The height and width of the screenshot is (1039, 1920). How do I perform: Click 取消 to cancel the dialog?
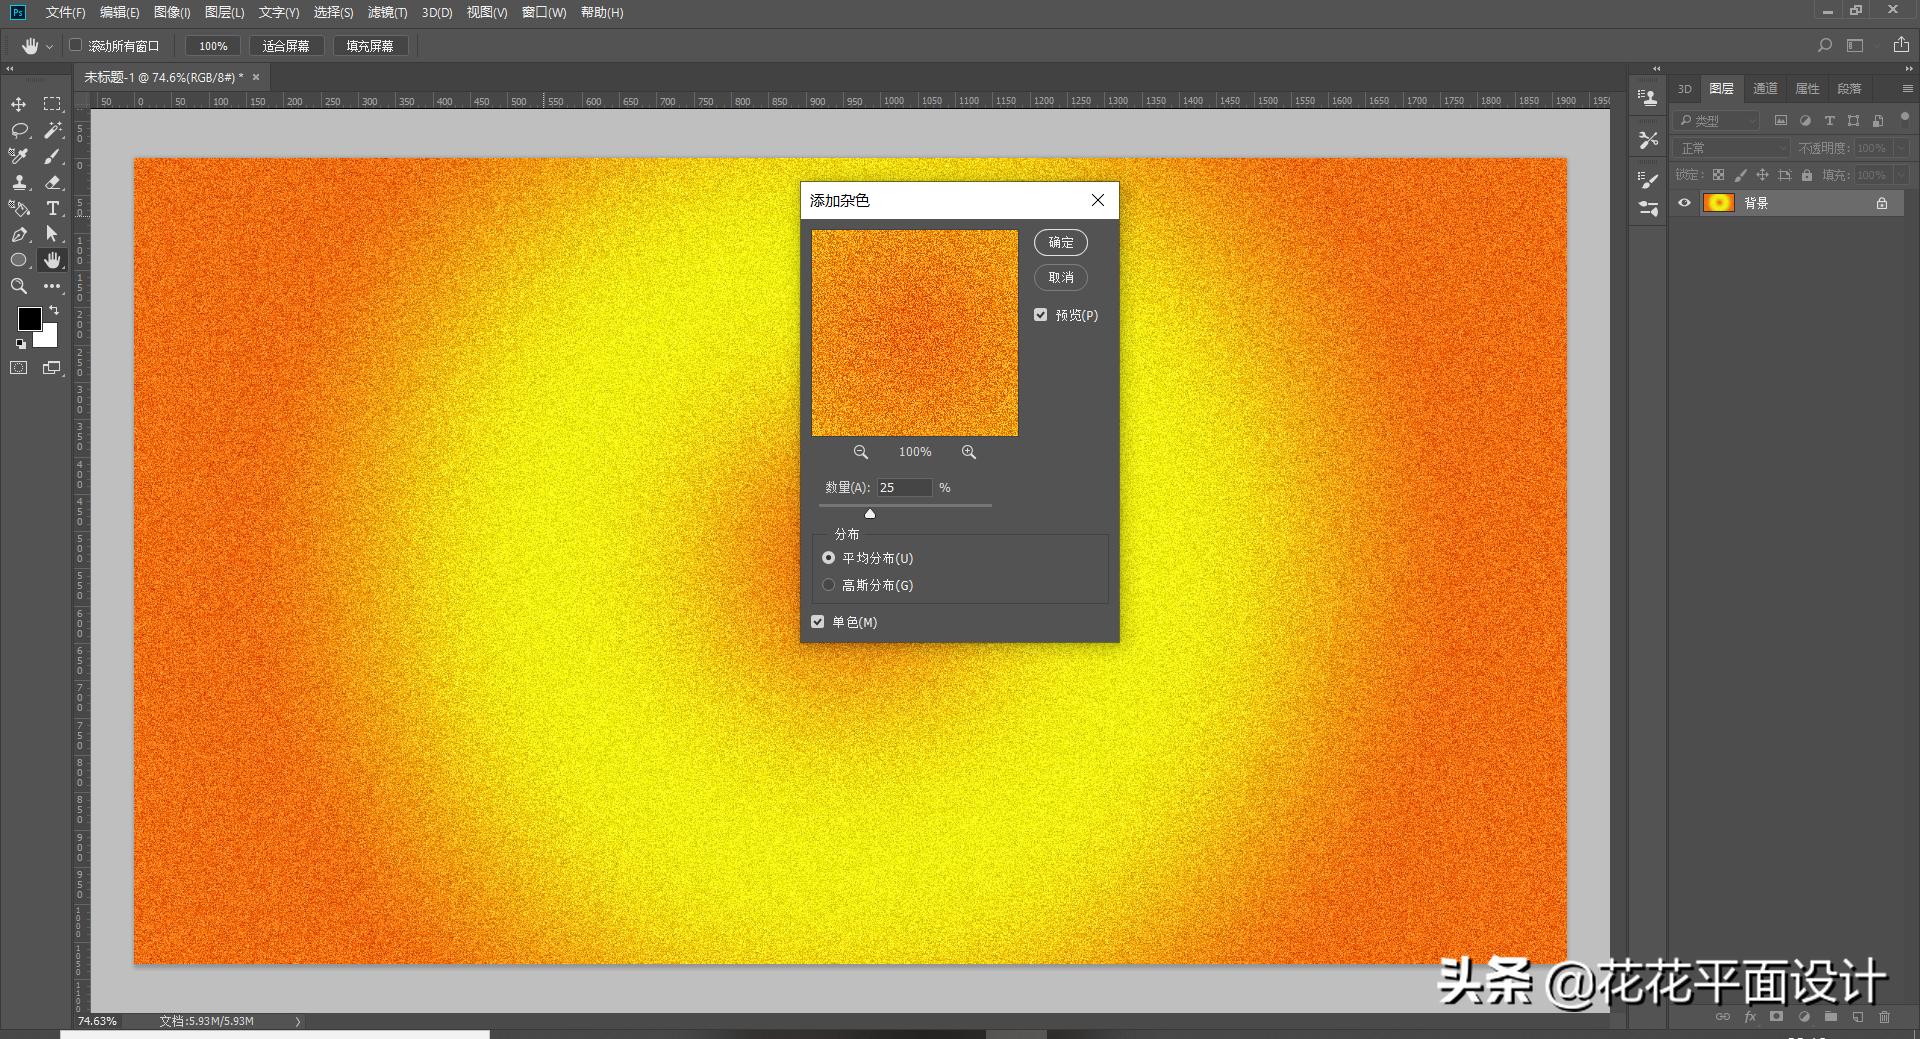pyautogui.click(x=1060, y=278)
